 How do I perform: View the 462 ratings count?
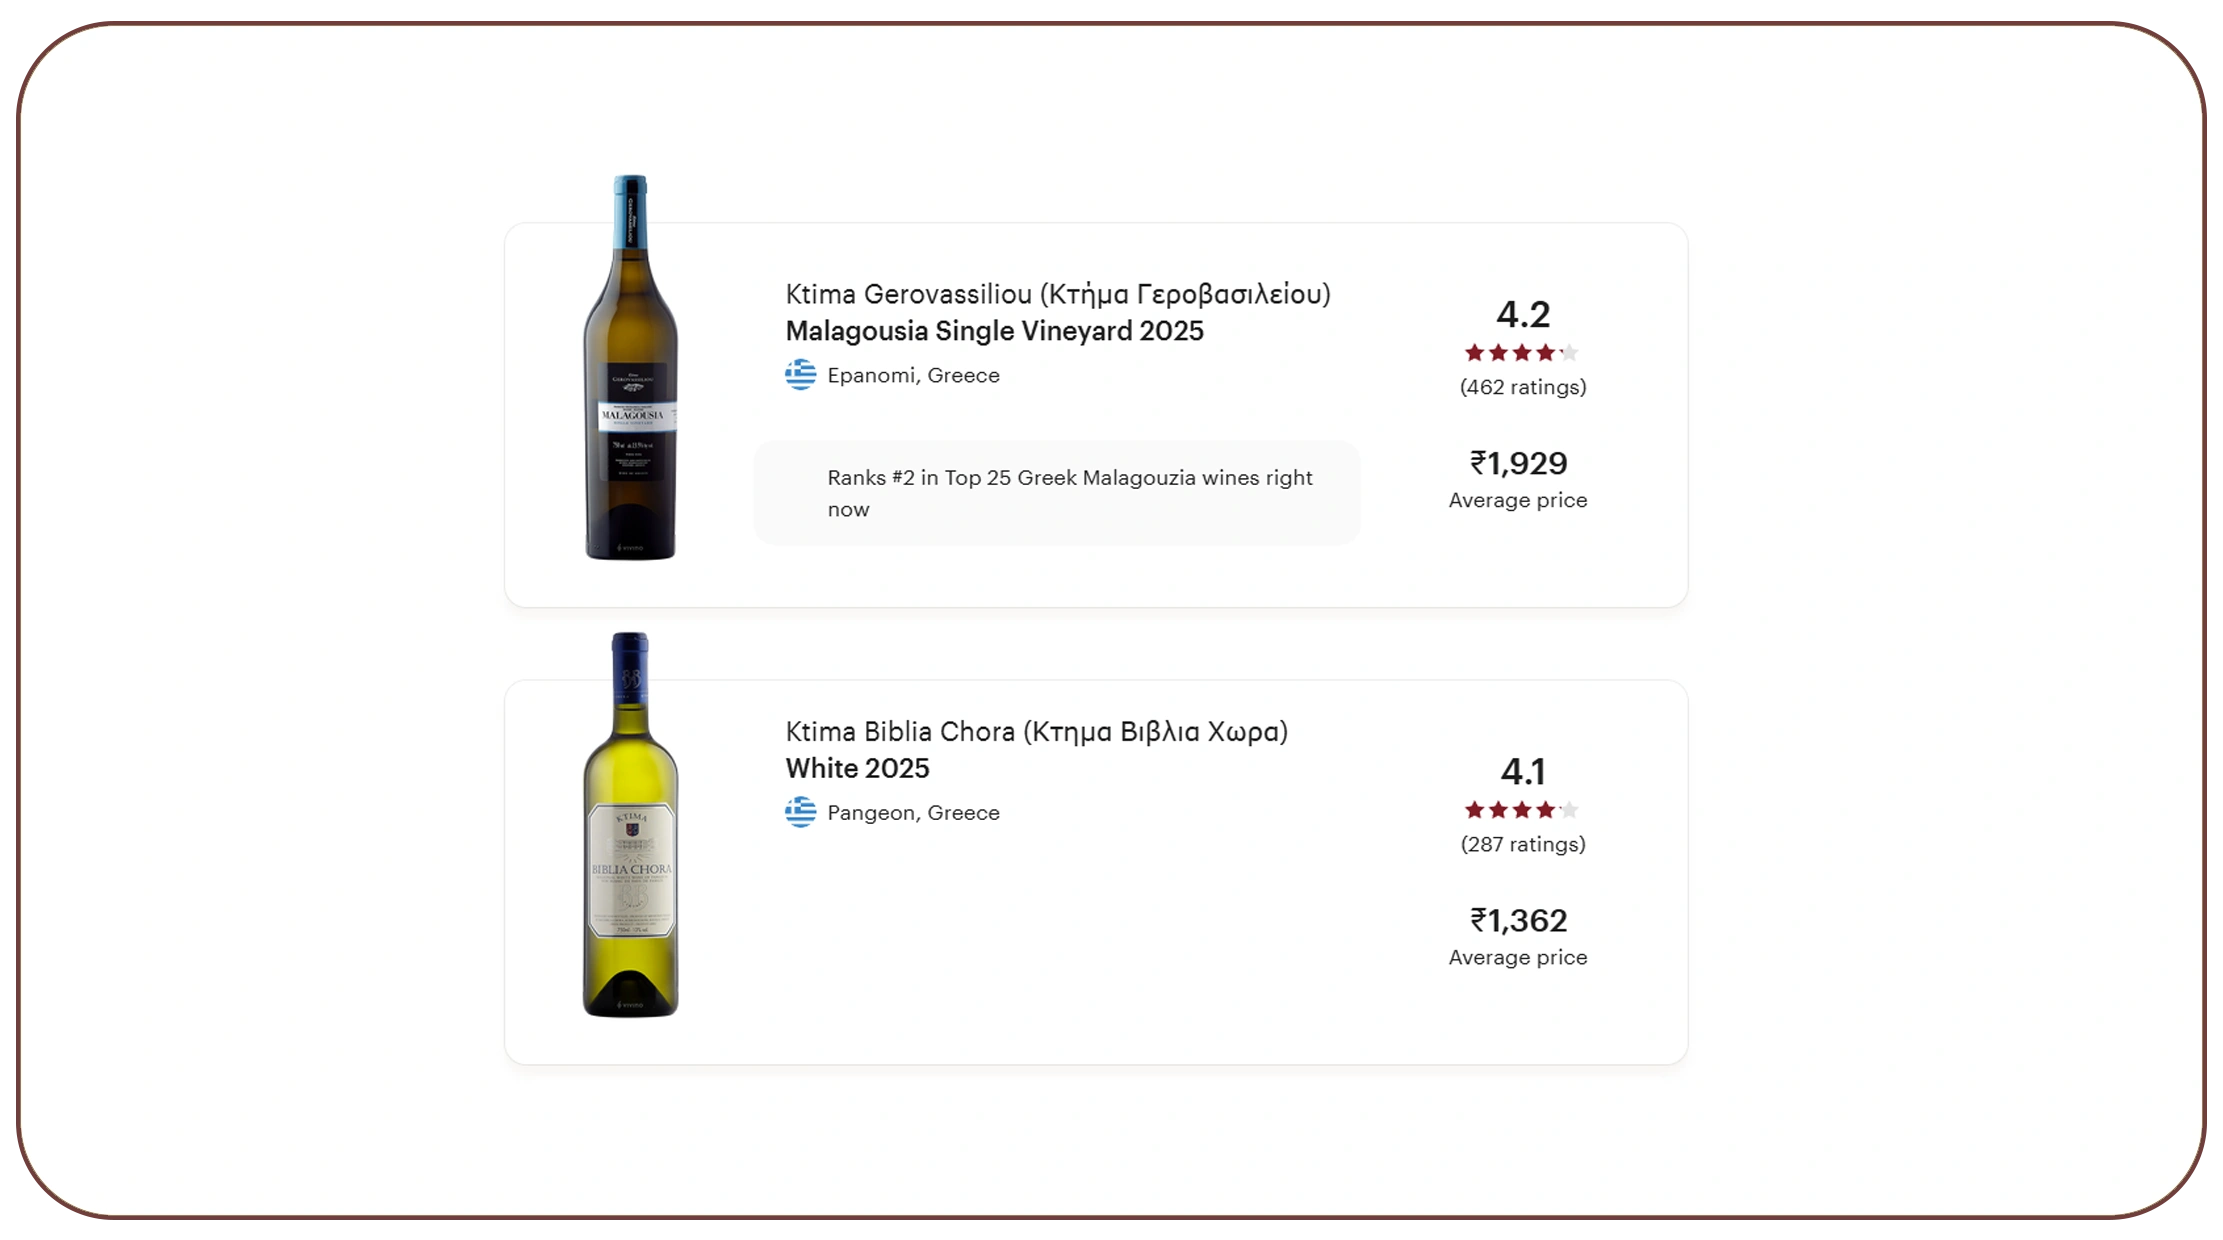(x=1523, y=387)
